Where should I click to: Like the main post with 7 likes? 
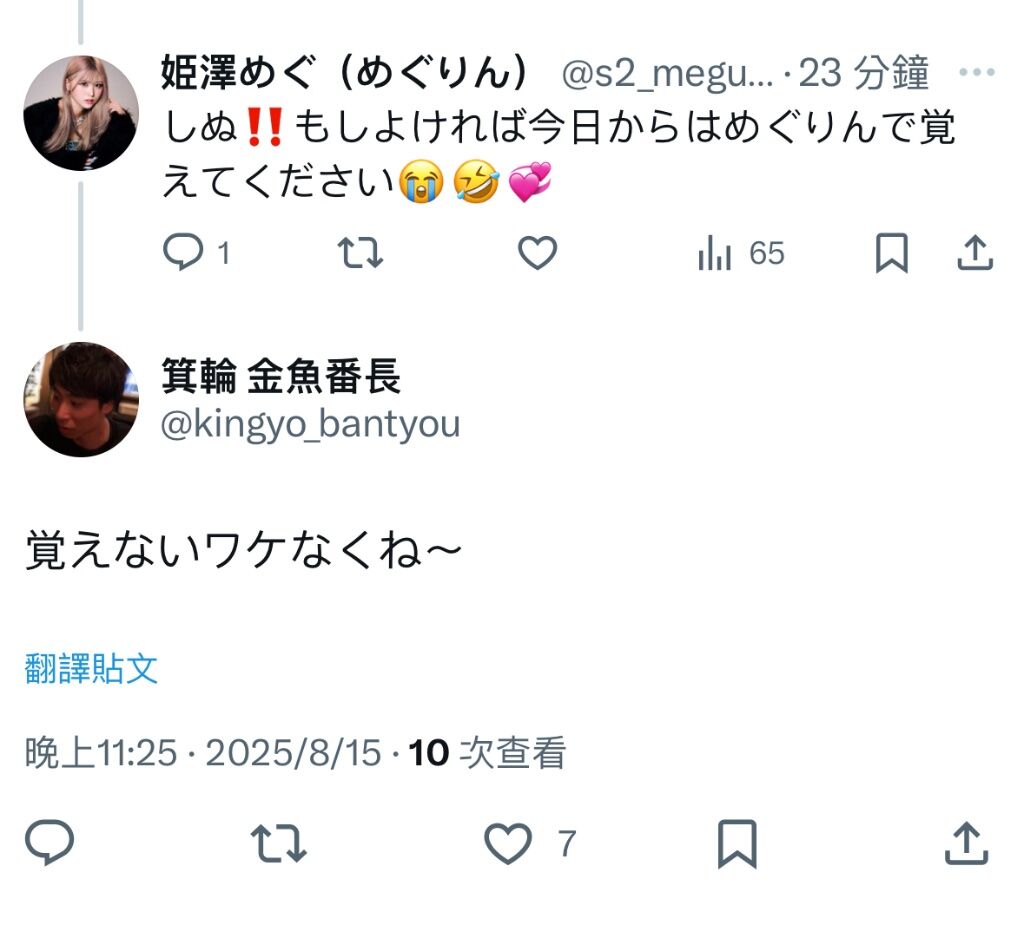click(509, 844)
